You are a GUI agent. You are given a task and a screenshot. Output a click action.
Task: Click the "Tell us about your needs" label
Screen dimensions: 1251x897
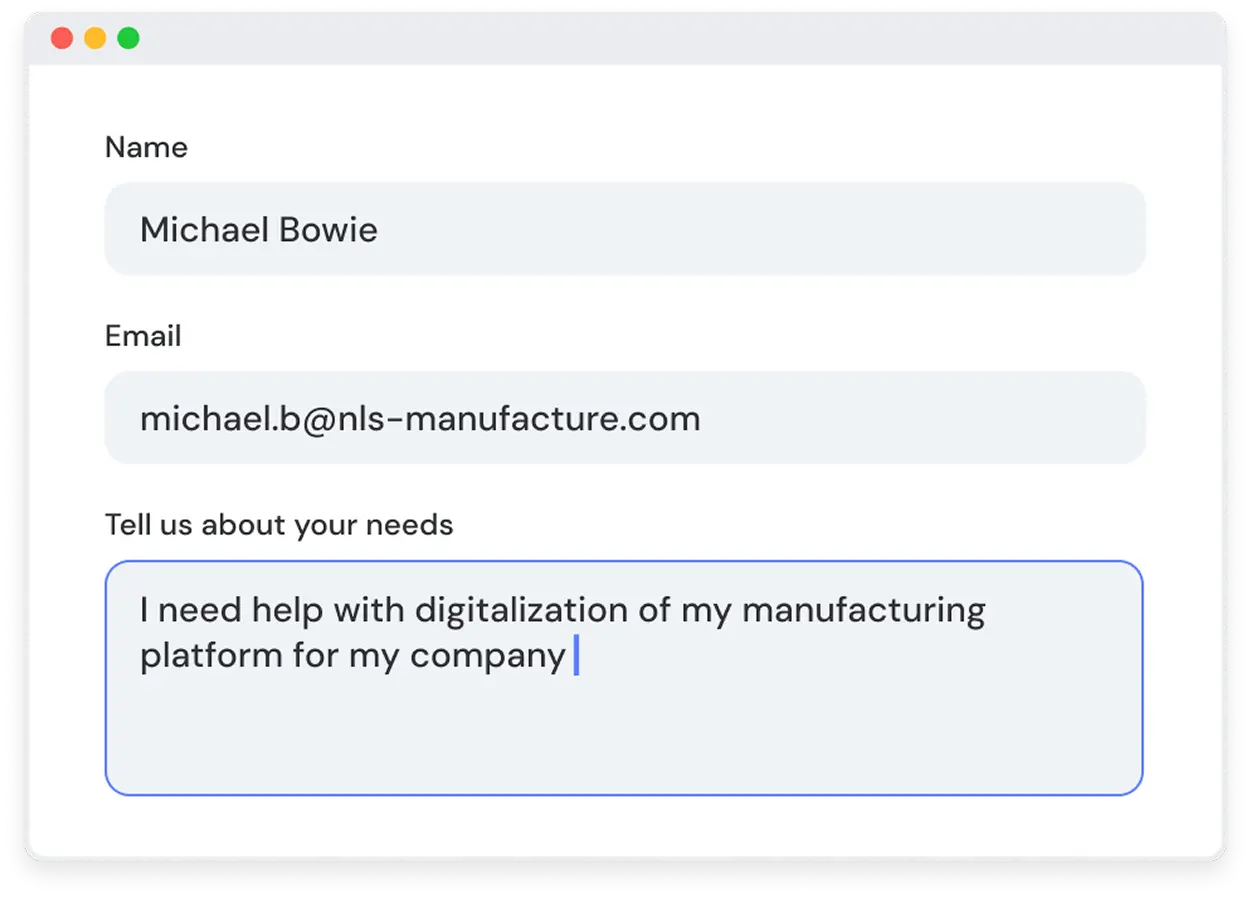(279, 525)
